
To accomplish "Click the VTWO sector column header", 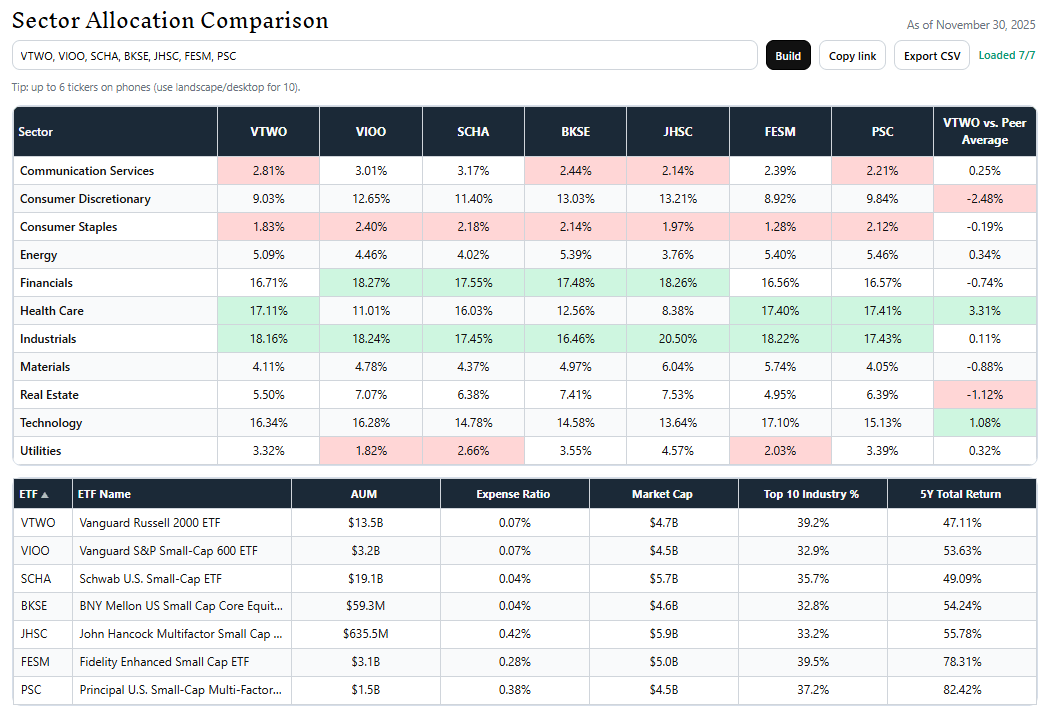I will [268, 132].
